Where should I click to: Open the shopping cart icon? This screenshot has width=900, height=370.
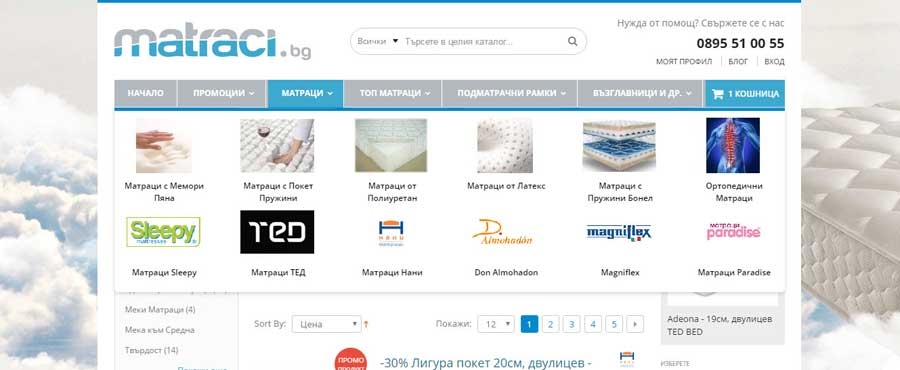point(717,94)
